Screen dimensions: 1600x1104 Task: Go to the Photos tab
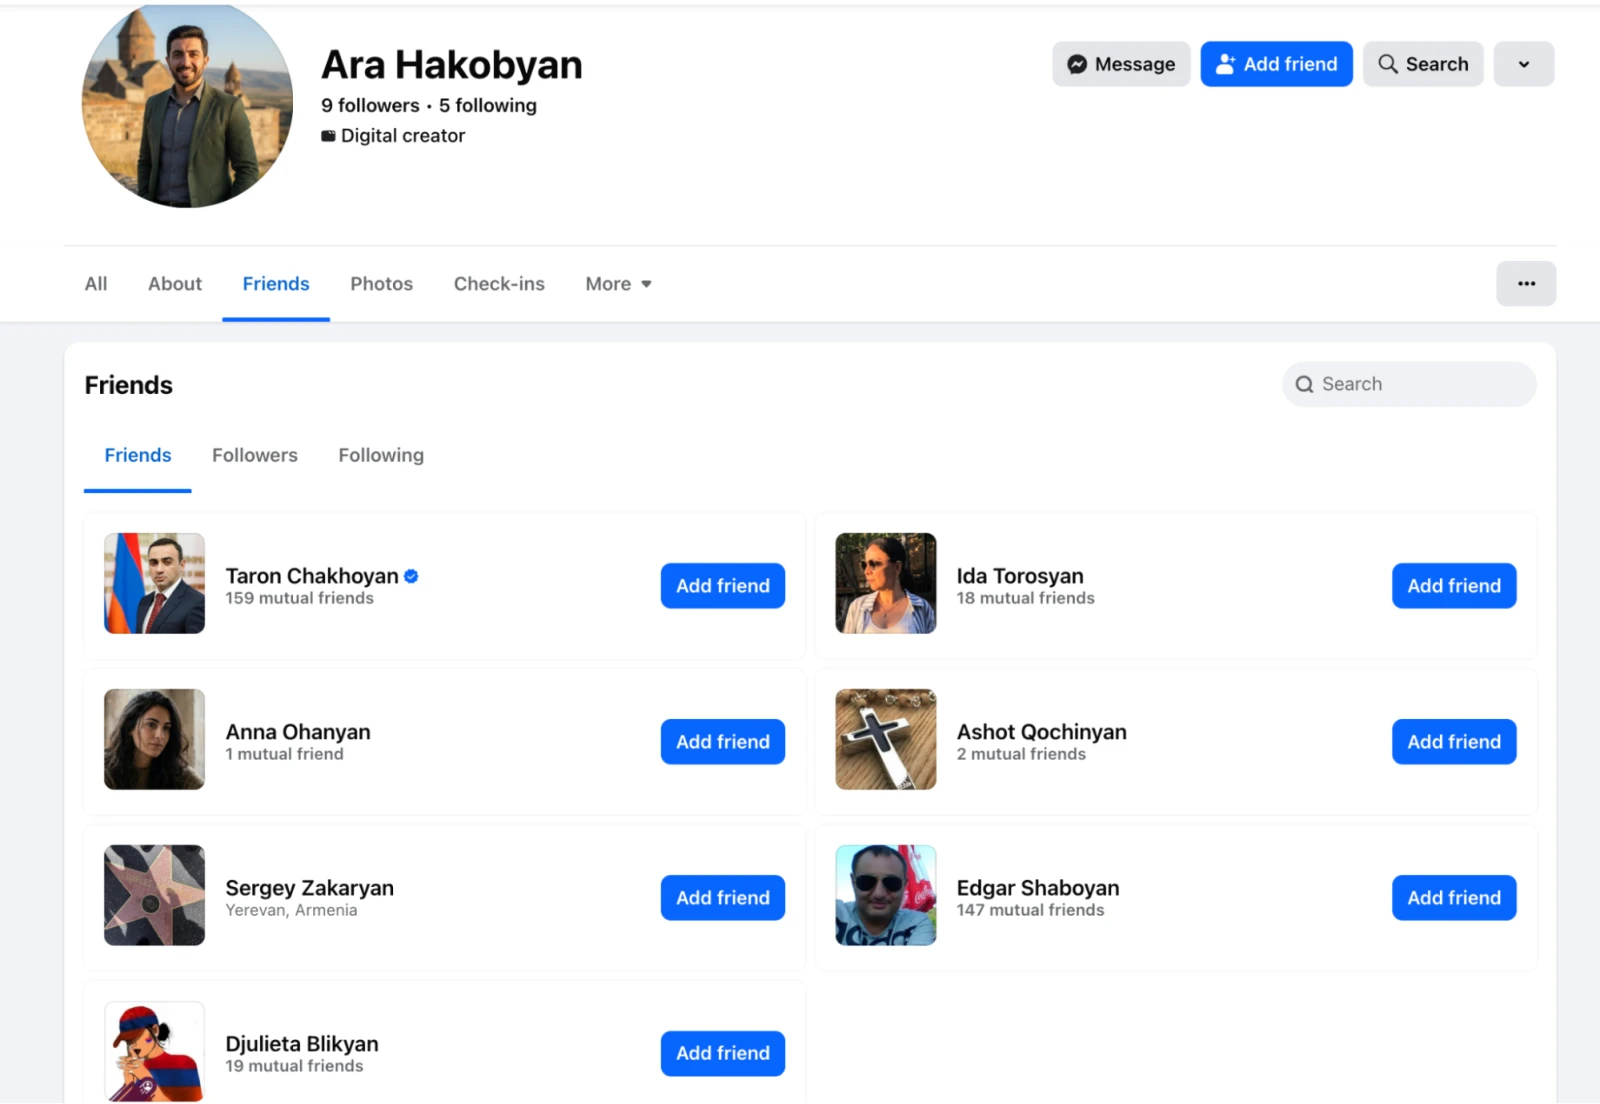(x=382, y=284)
